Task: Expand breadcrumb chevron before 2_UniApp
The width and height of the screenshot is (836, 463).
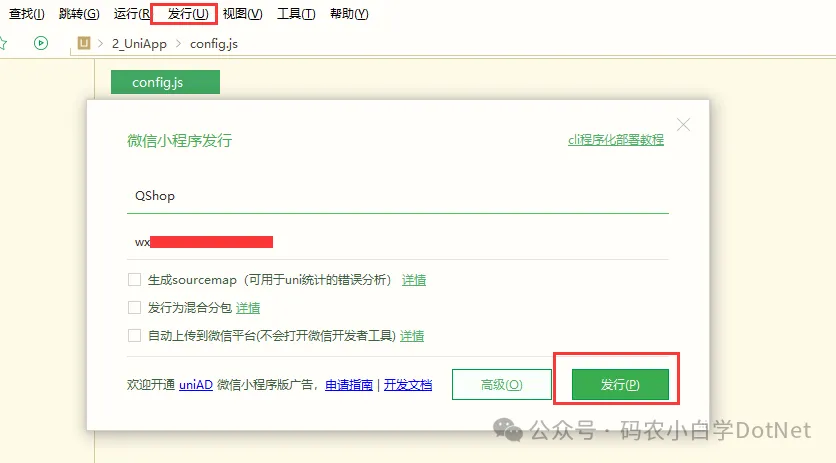Action: click(x=100, y=44)
